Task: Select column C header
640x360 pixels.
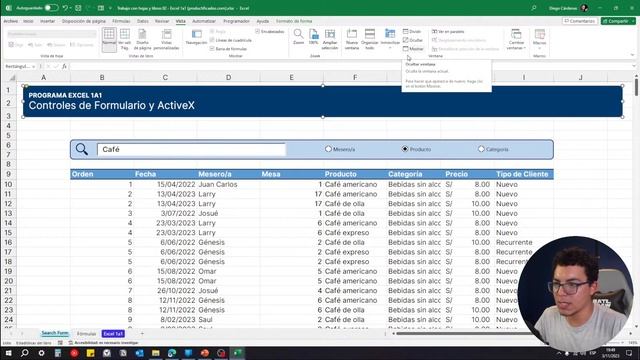Action: coord(165,77)
